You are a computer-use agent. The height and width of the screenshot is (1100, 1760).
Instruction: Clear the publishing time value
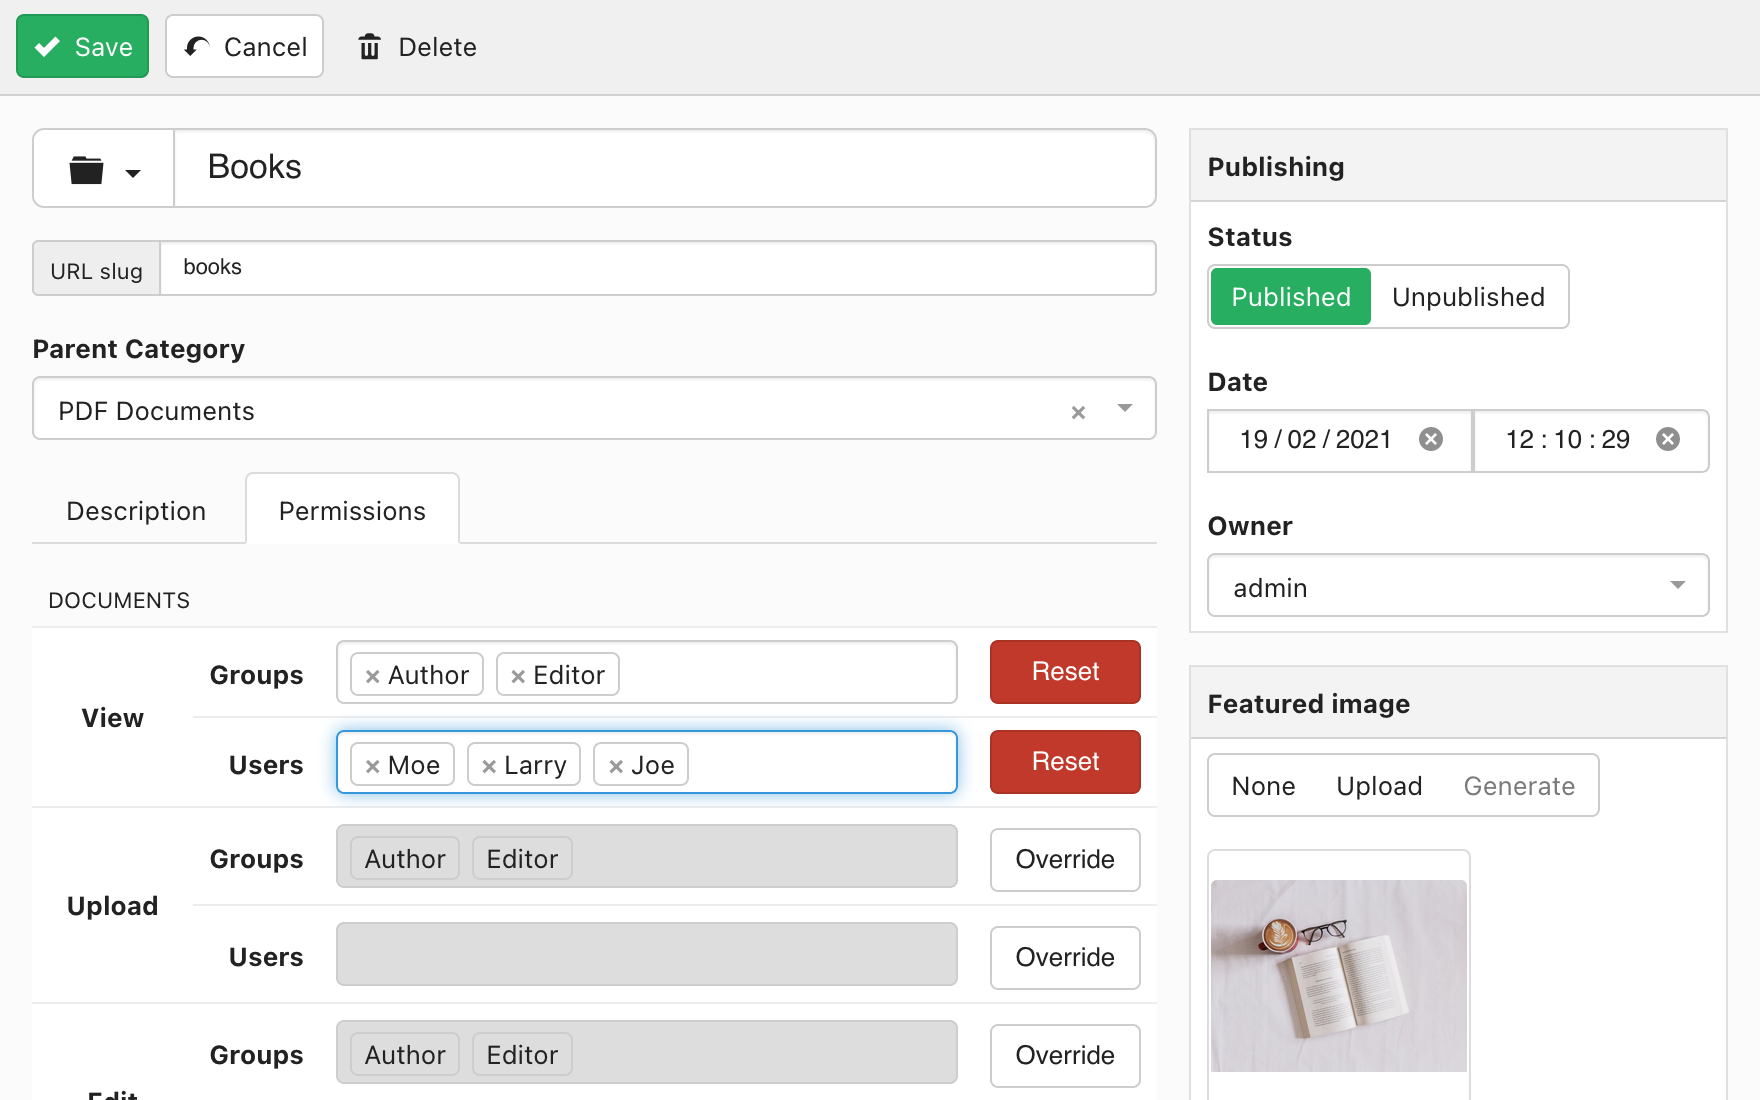coord(1667,439)
